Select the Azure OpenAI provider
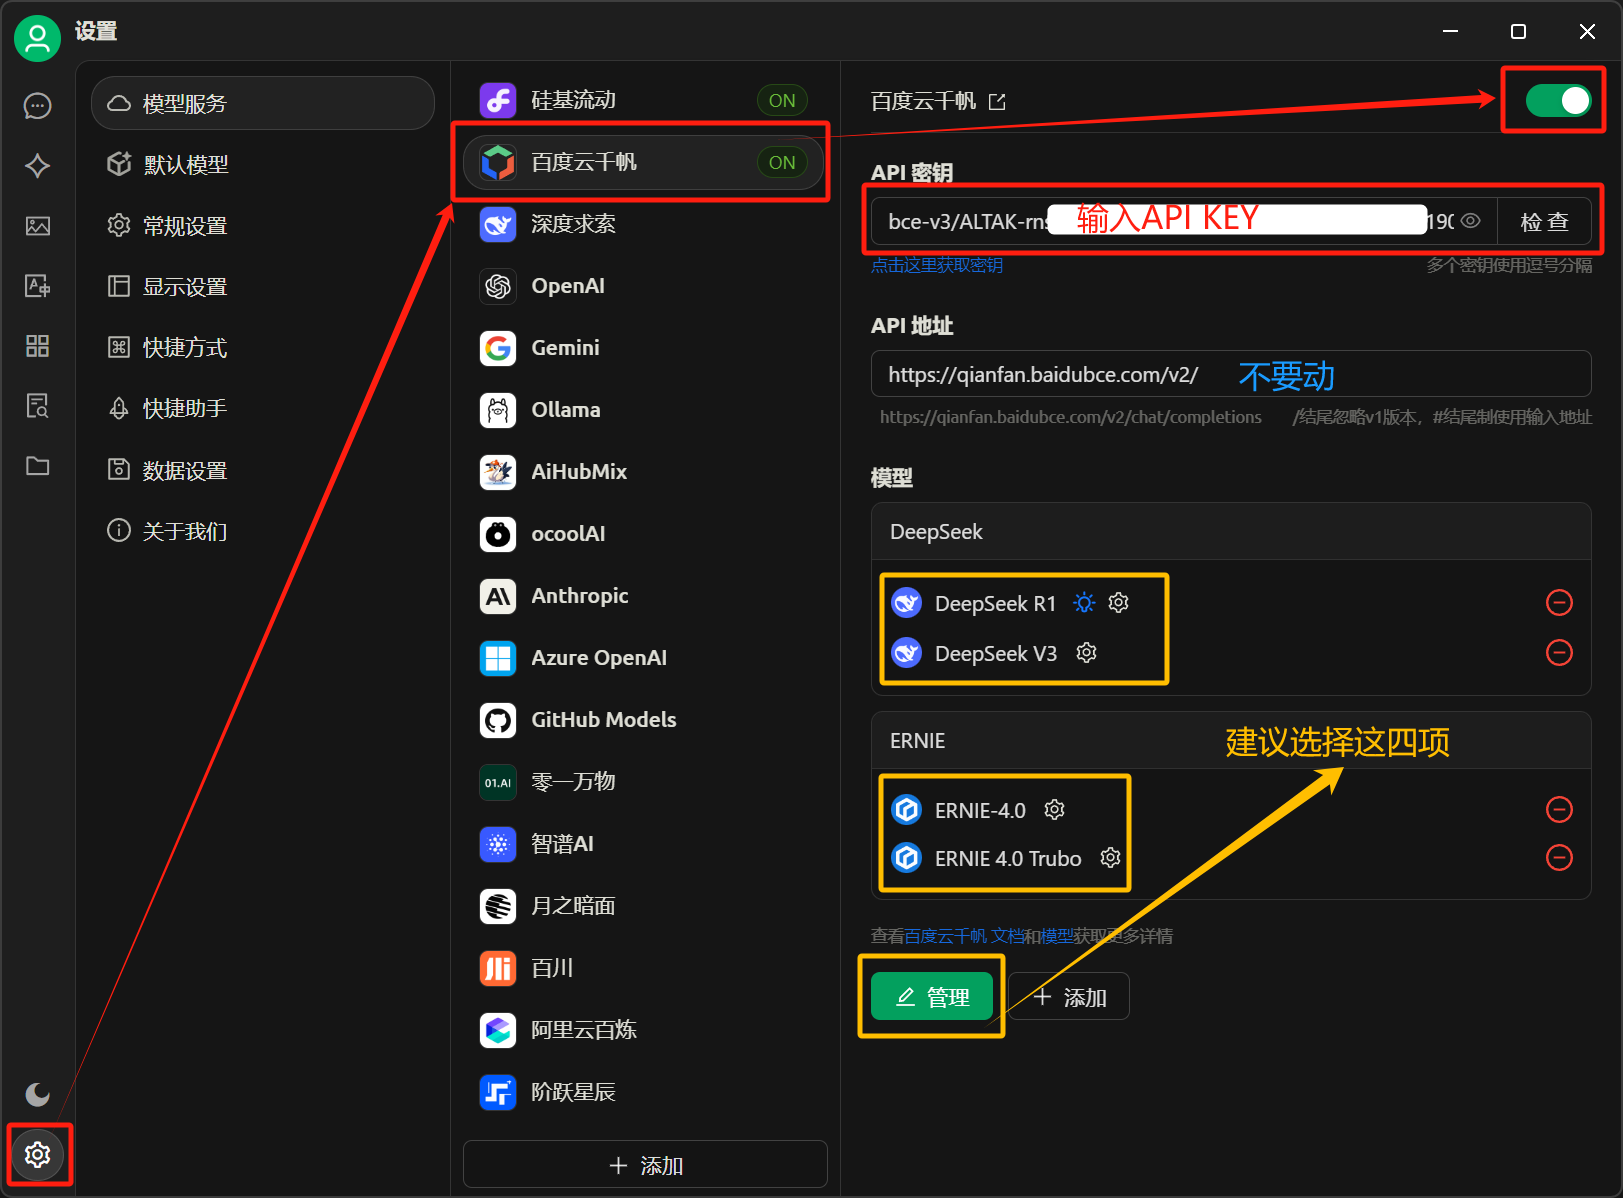Screen dimensions: 1623x1198 (644, 658)
